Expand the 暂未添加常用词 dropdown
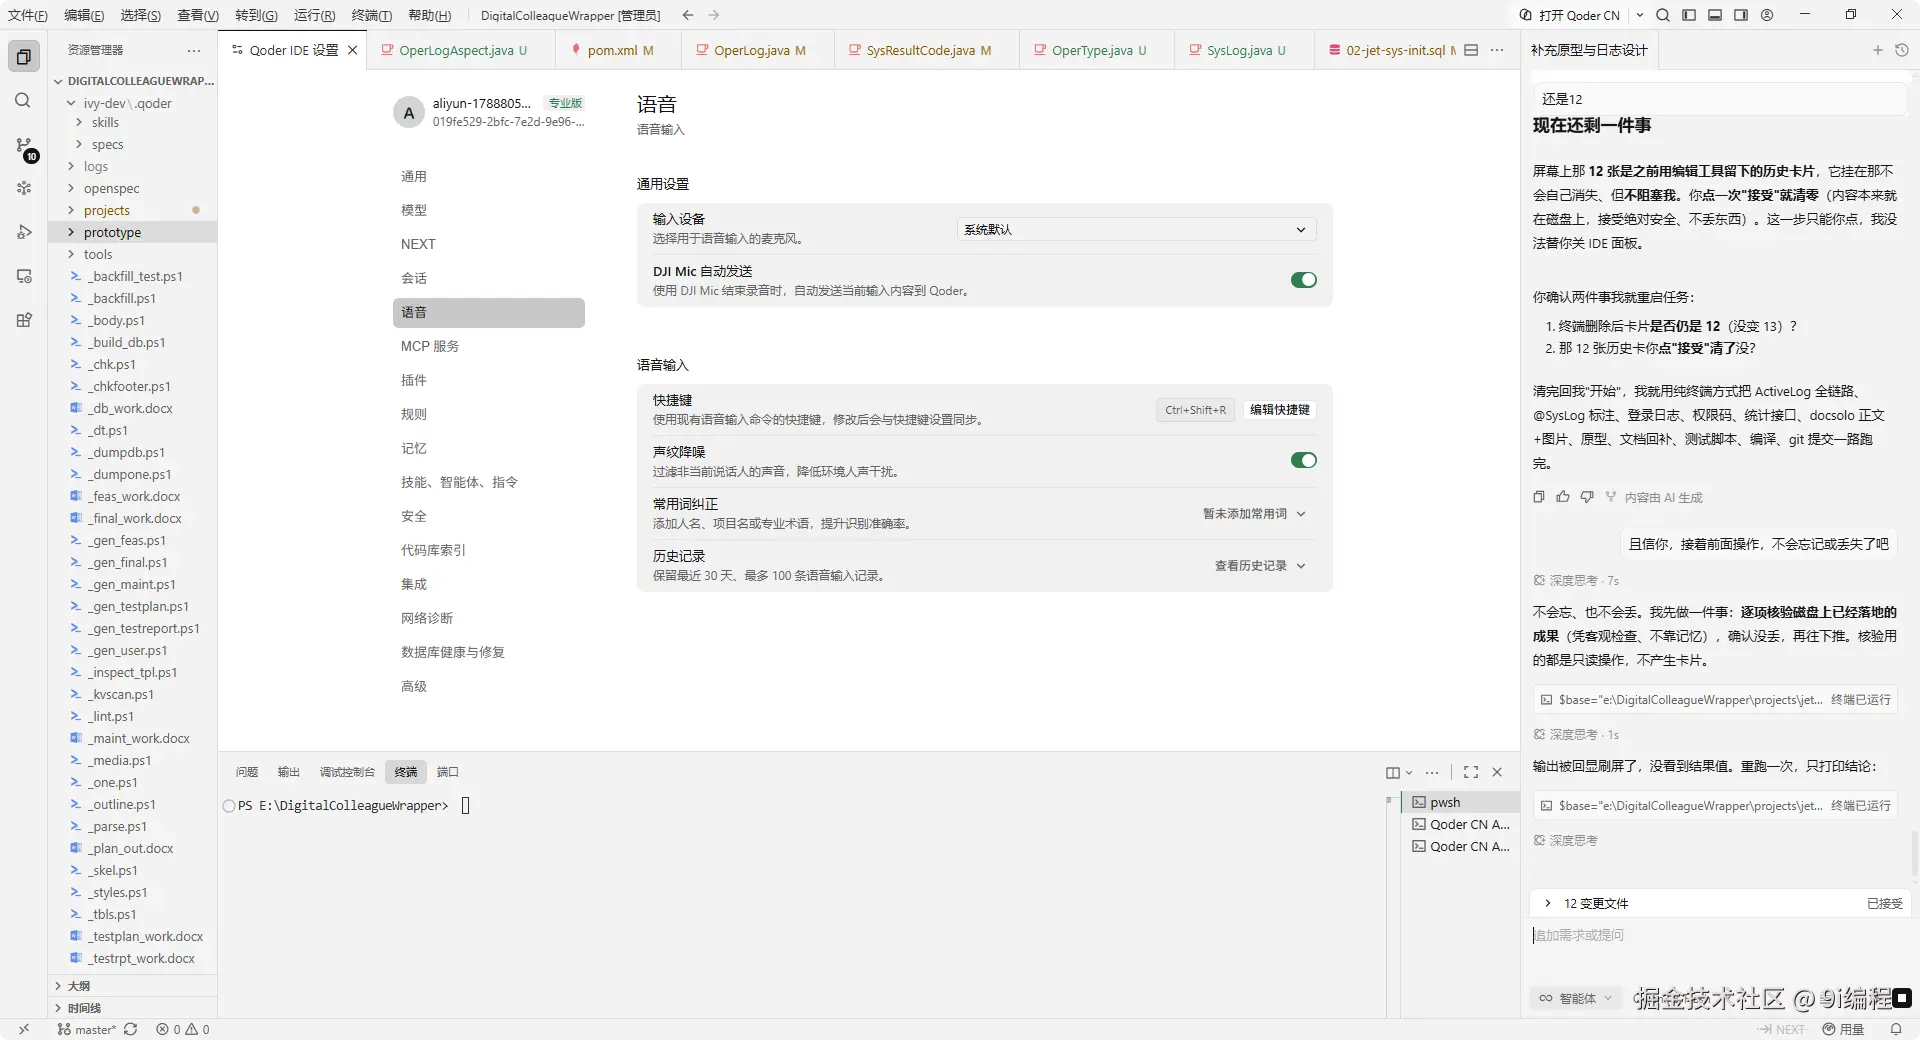The height and width of the screenshot is (1040, 1920). pos(1254,514)
